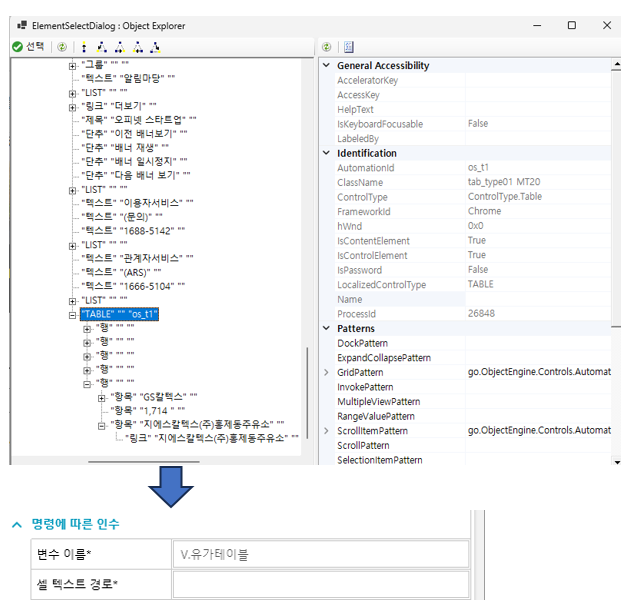Expand the ScrollItemPattern property

[326, 431]
